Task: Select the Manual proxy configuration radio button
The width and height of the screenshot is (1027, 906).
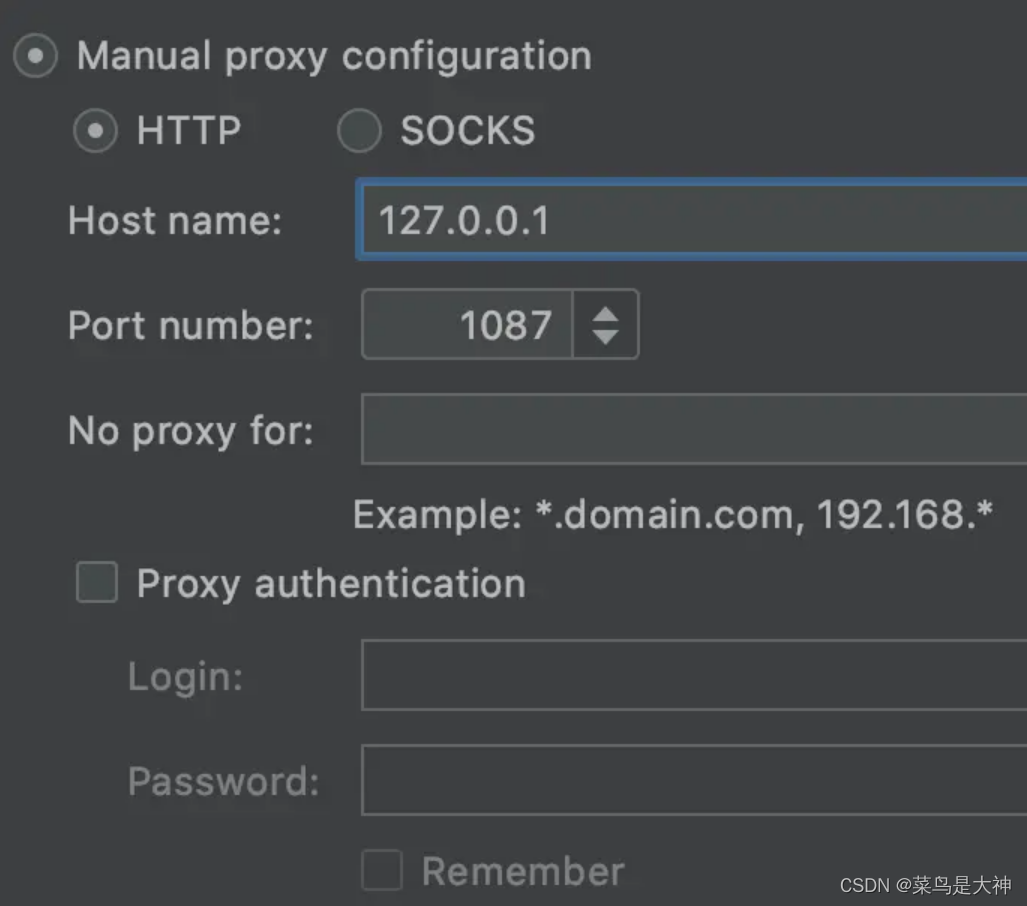Action: click(x=35, y=56)
